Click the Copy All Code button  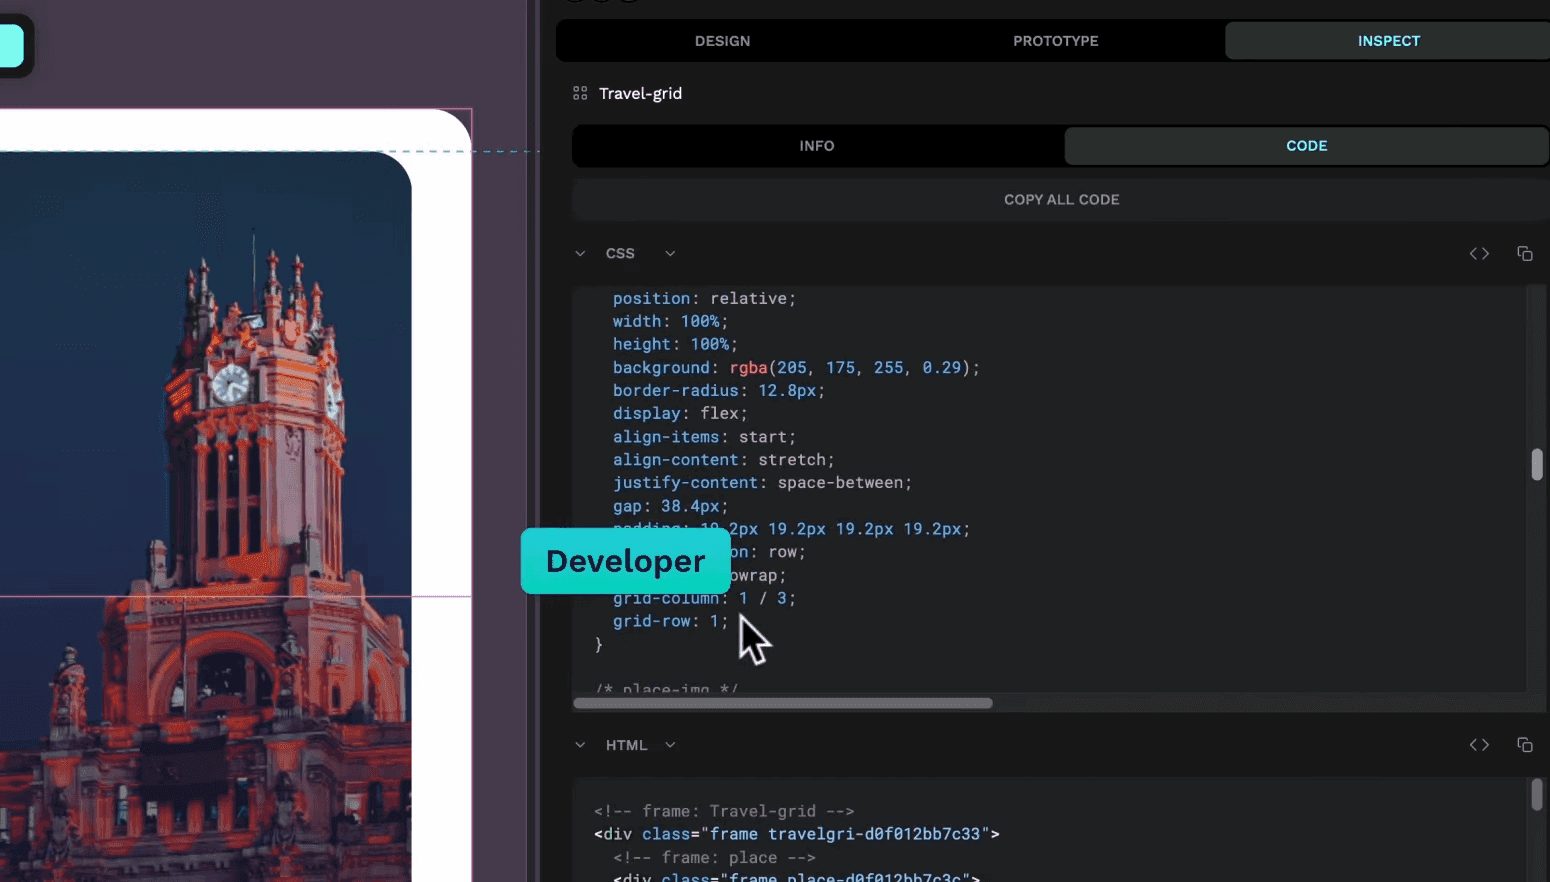1061,200
